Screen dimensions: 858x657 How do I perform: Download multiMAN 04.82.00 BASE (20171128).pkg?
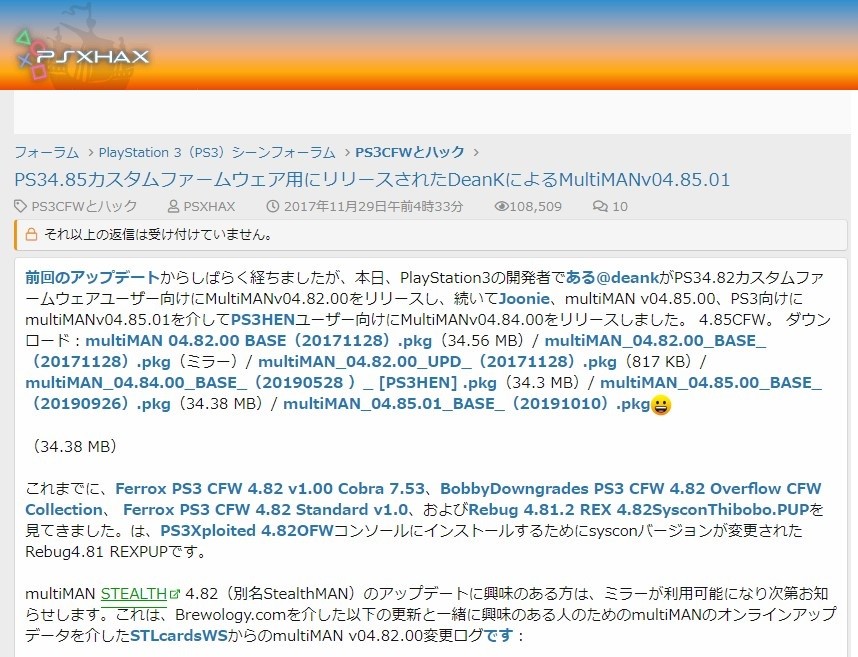pyautogui.click(x=258, y=341)
